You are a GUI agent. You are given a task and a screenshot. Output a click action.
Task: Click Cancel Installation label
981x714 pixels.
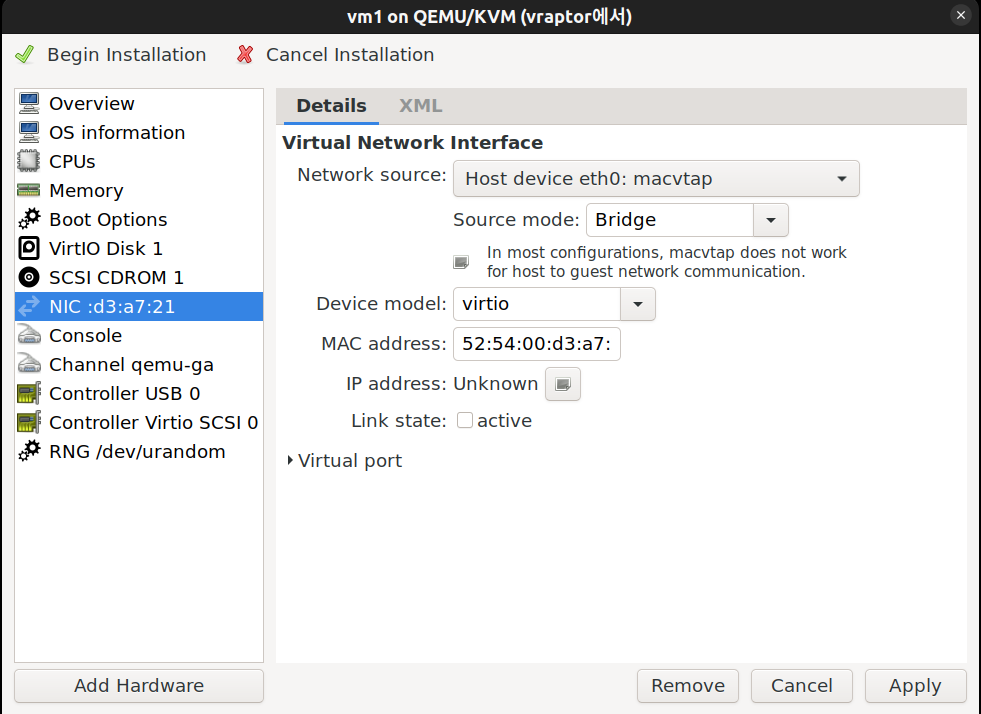pos(350,54)
